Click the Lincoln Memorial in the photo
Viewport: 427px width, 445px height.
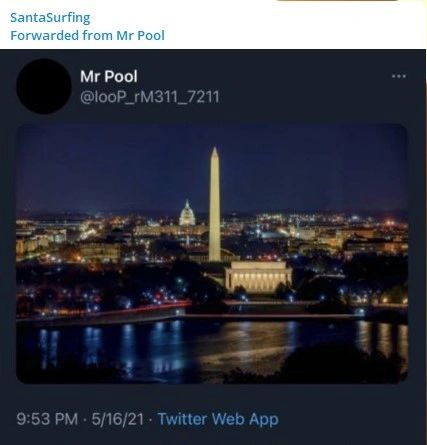[258, 276]
